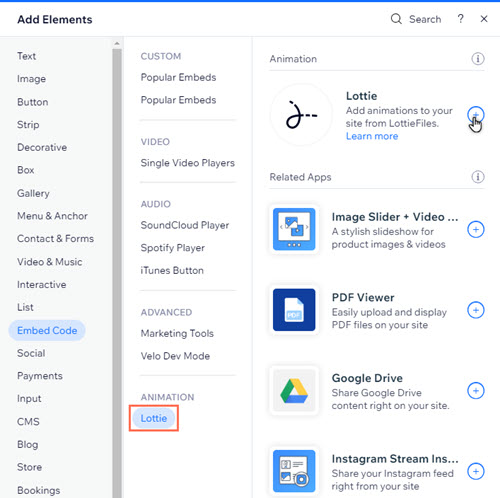Add the PDF Viewer app

tap(476, 310)
